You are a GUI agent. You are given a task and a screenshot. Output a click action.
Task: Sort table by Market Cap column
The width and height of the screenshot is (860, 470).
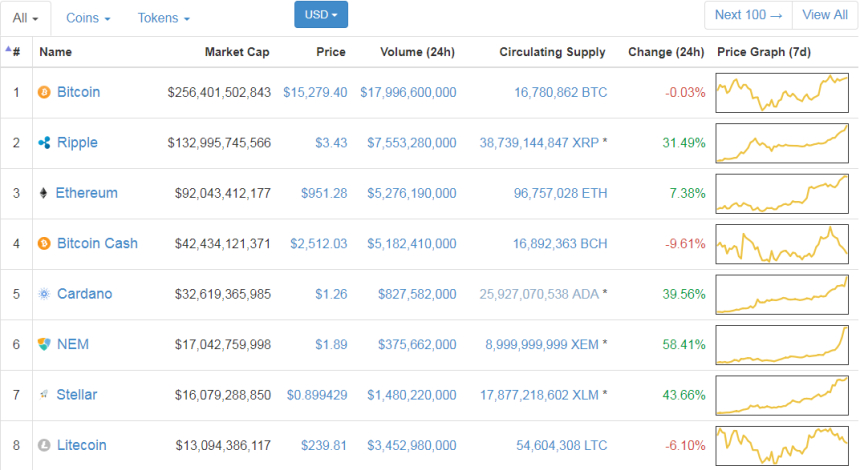237,52
